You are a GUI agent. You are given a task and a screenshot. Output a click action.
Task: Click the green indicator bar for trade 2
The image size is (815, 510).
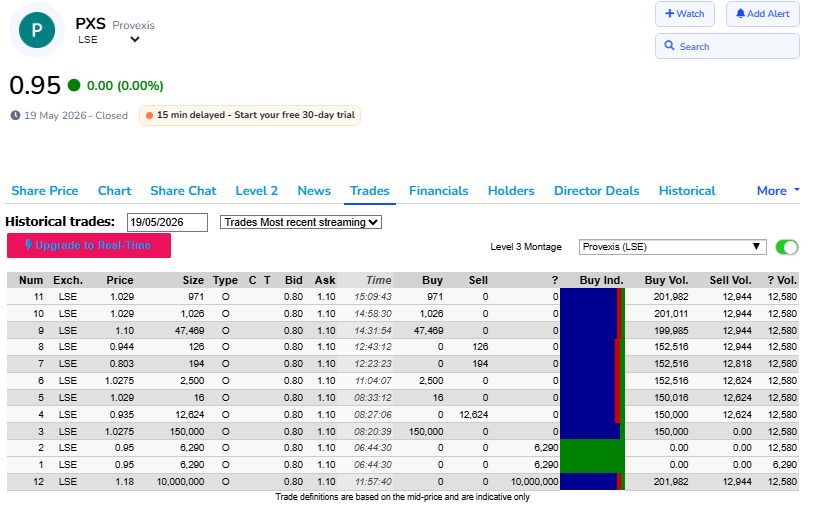click(x=592, y=448)
